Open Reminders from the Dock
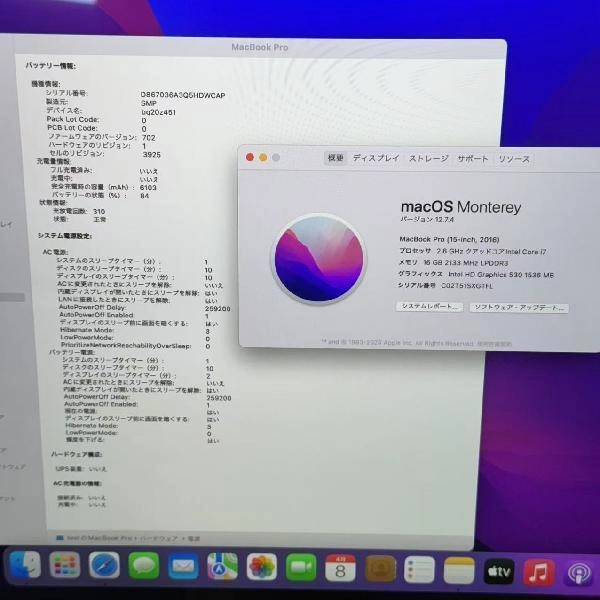Viewport: 600px width, 600px height. pyautogui.click(x=419, y=570)
